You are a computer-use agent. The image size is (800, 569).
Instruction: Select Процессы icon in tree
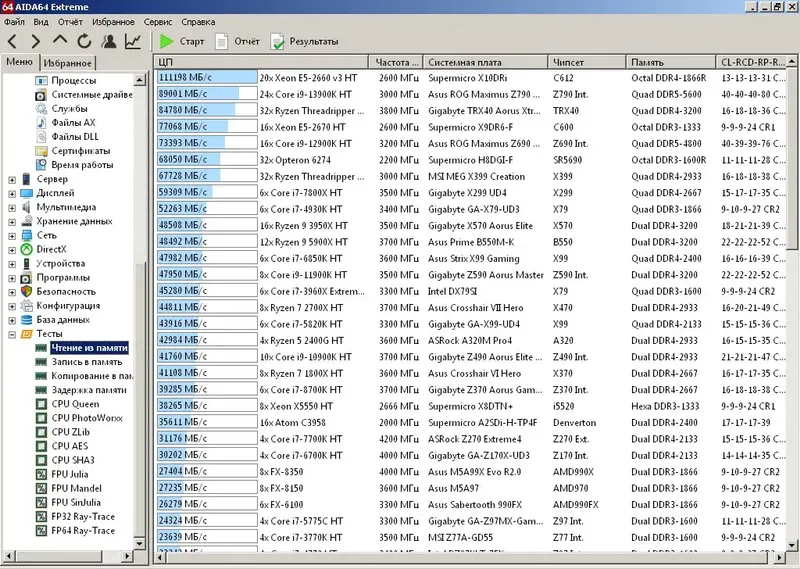[x=41, y=80]
